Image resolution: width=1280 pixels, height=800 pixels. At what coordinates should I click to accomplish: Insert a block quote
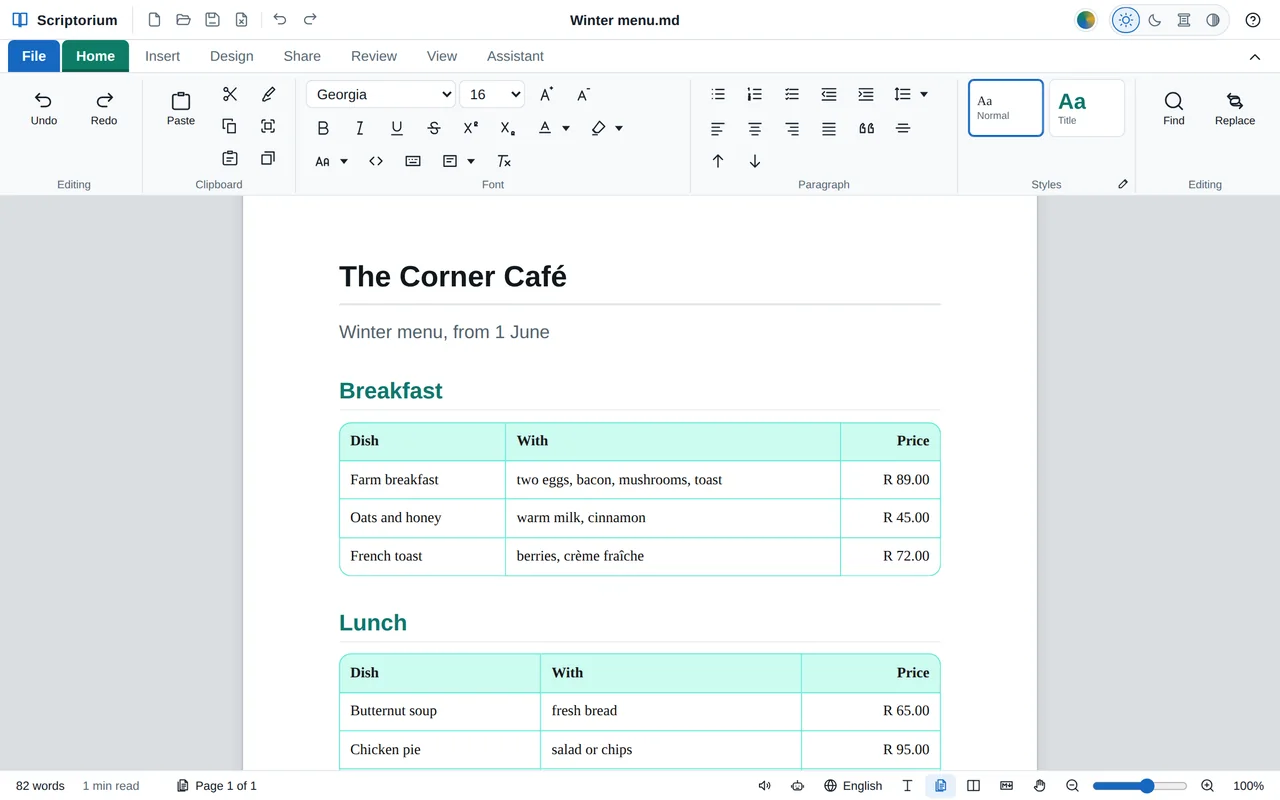(866, 128)
